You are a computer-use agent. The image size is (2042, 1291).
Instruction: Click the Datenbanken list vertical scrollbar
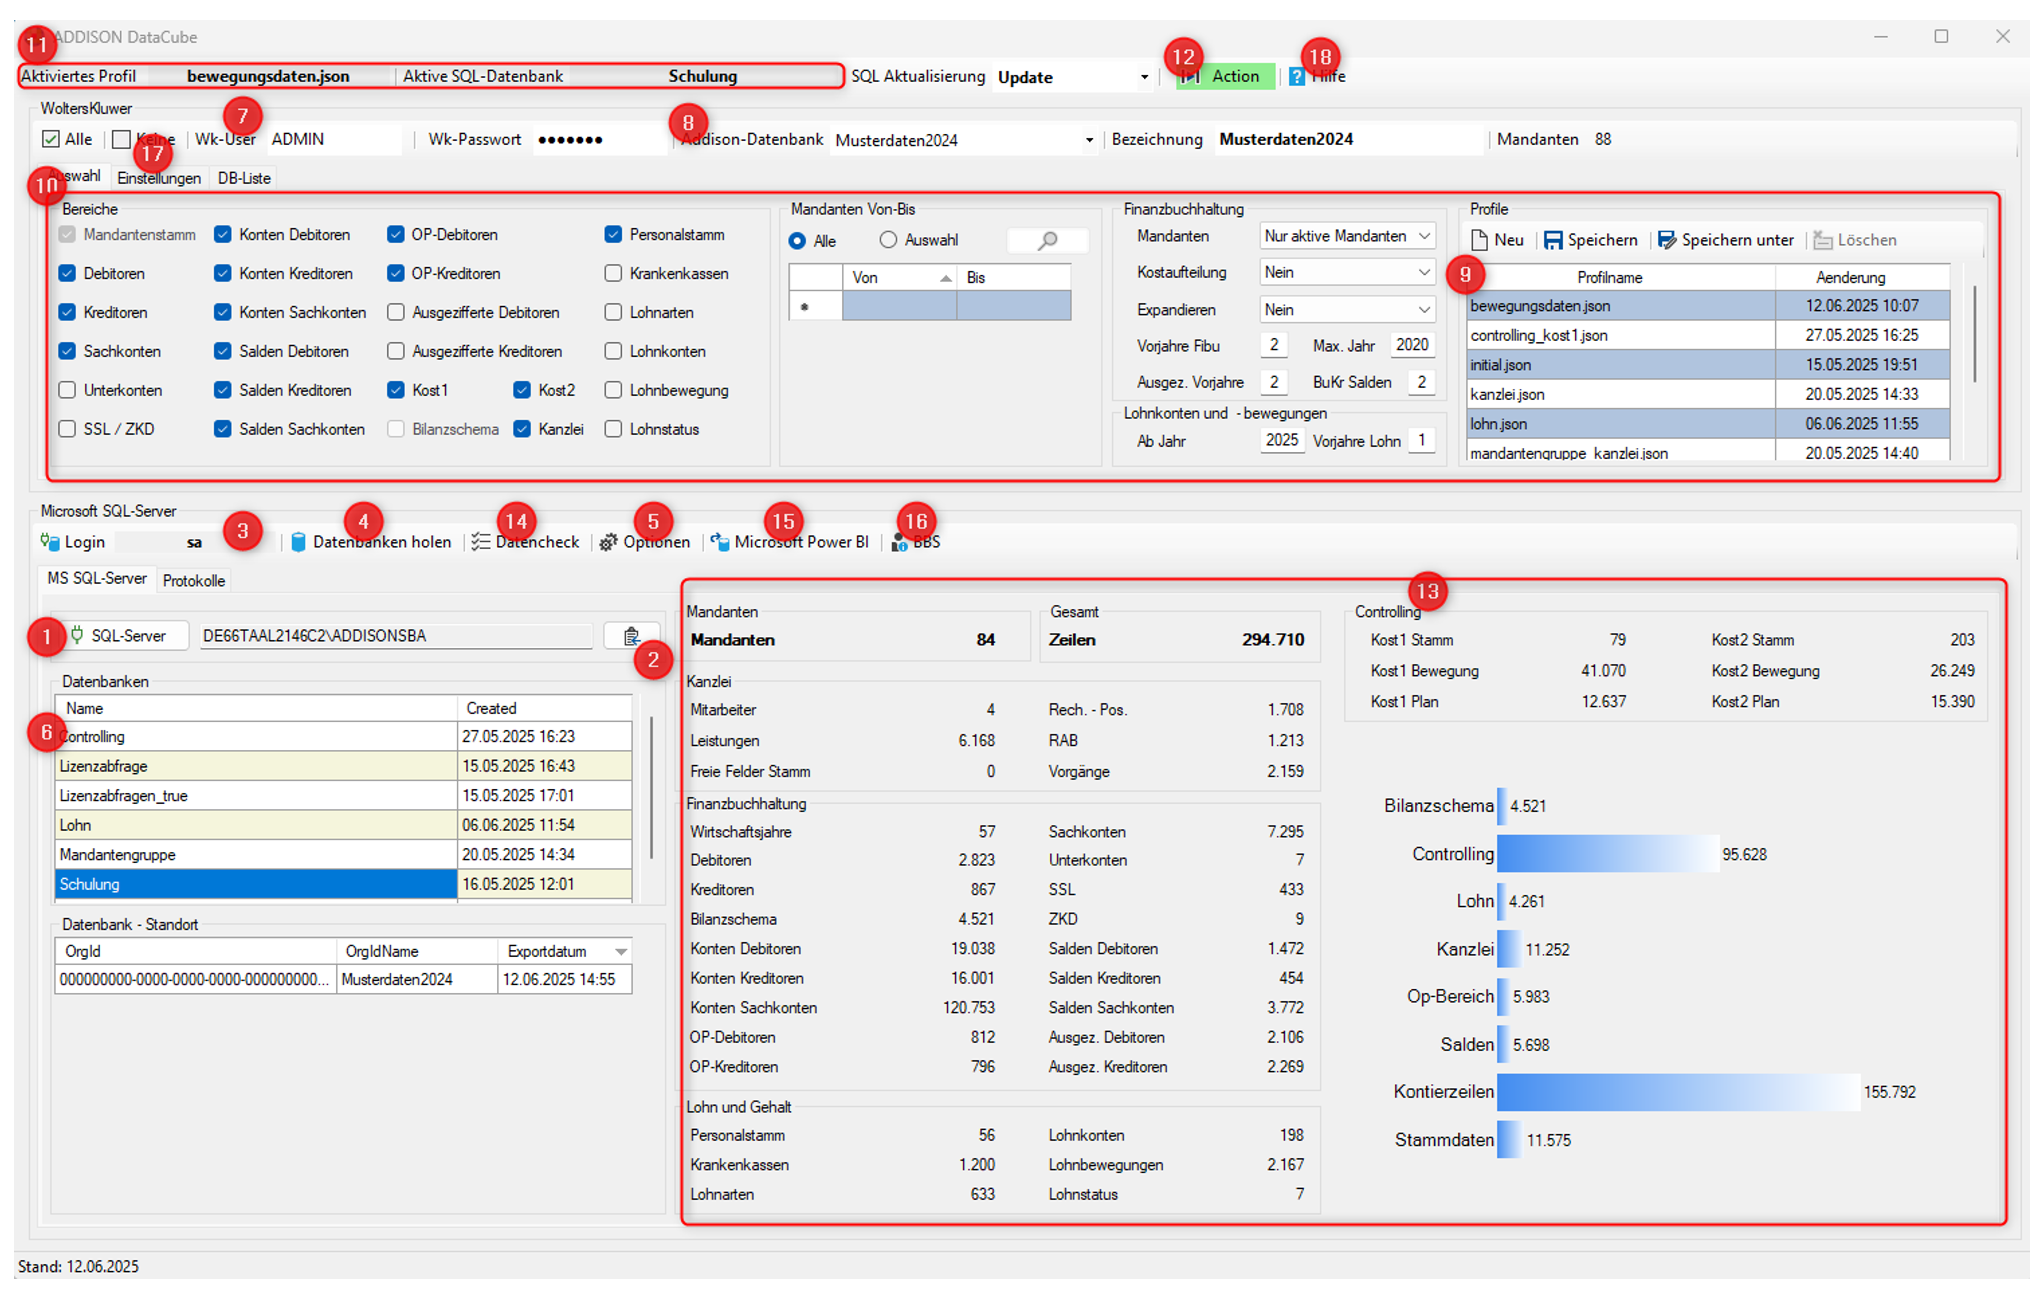point(652,787)
